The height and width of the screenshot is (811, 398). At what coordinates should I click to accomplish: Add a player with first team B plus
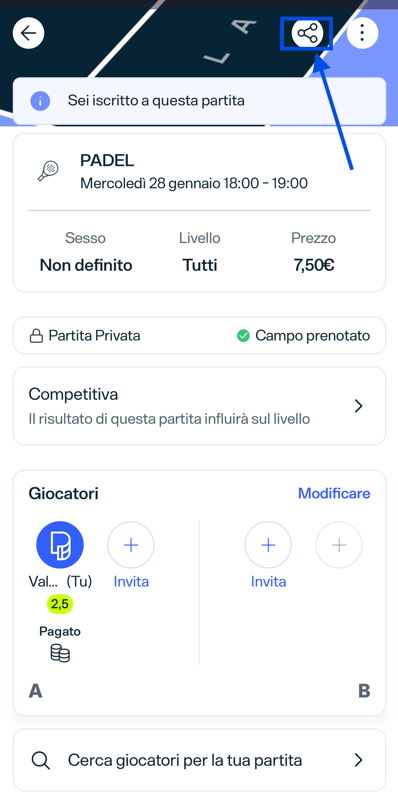tap(268, 545)
